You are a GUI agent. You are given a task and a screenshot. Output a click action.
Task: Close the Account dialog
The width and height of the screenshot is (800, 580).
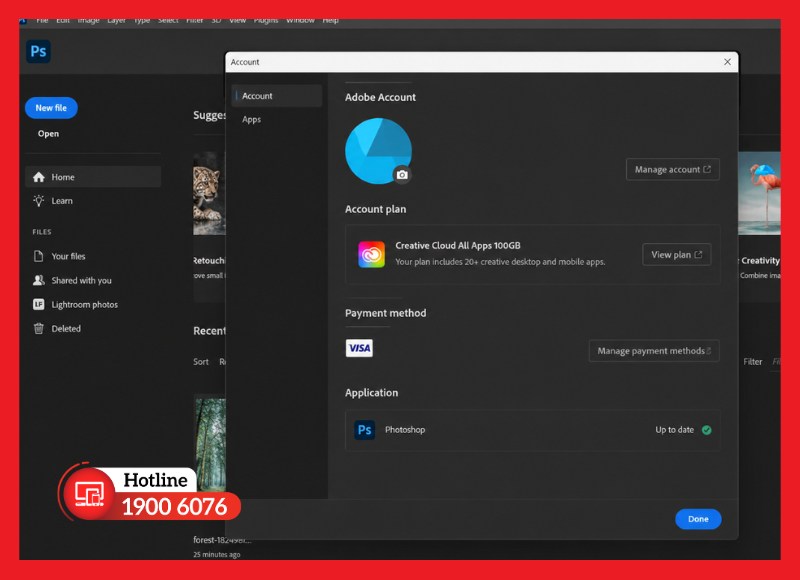point(727,62)
